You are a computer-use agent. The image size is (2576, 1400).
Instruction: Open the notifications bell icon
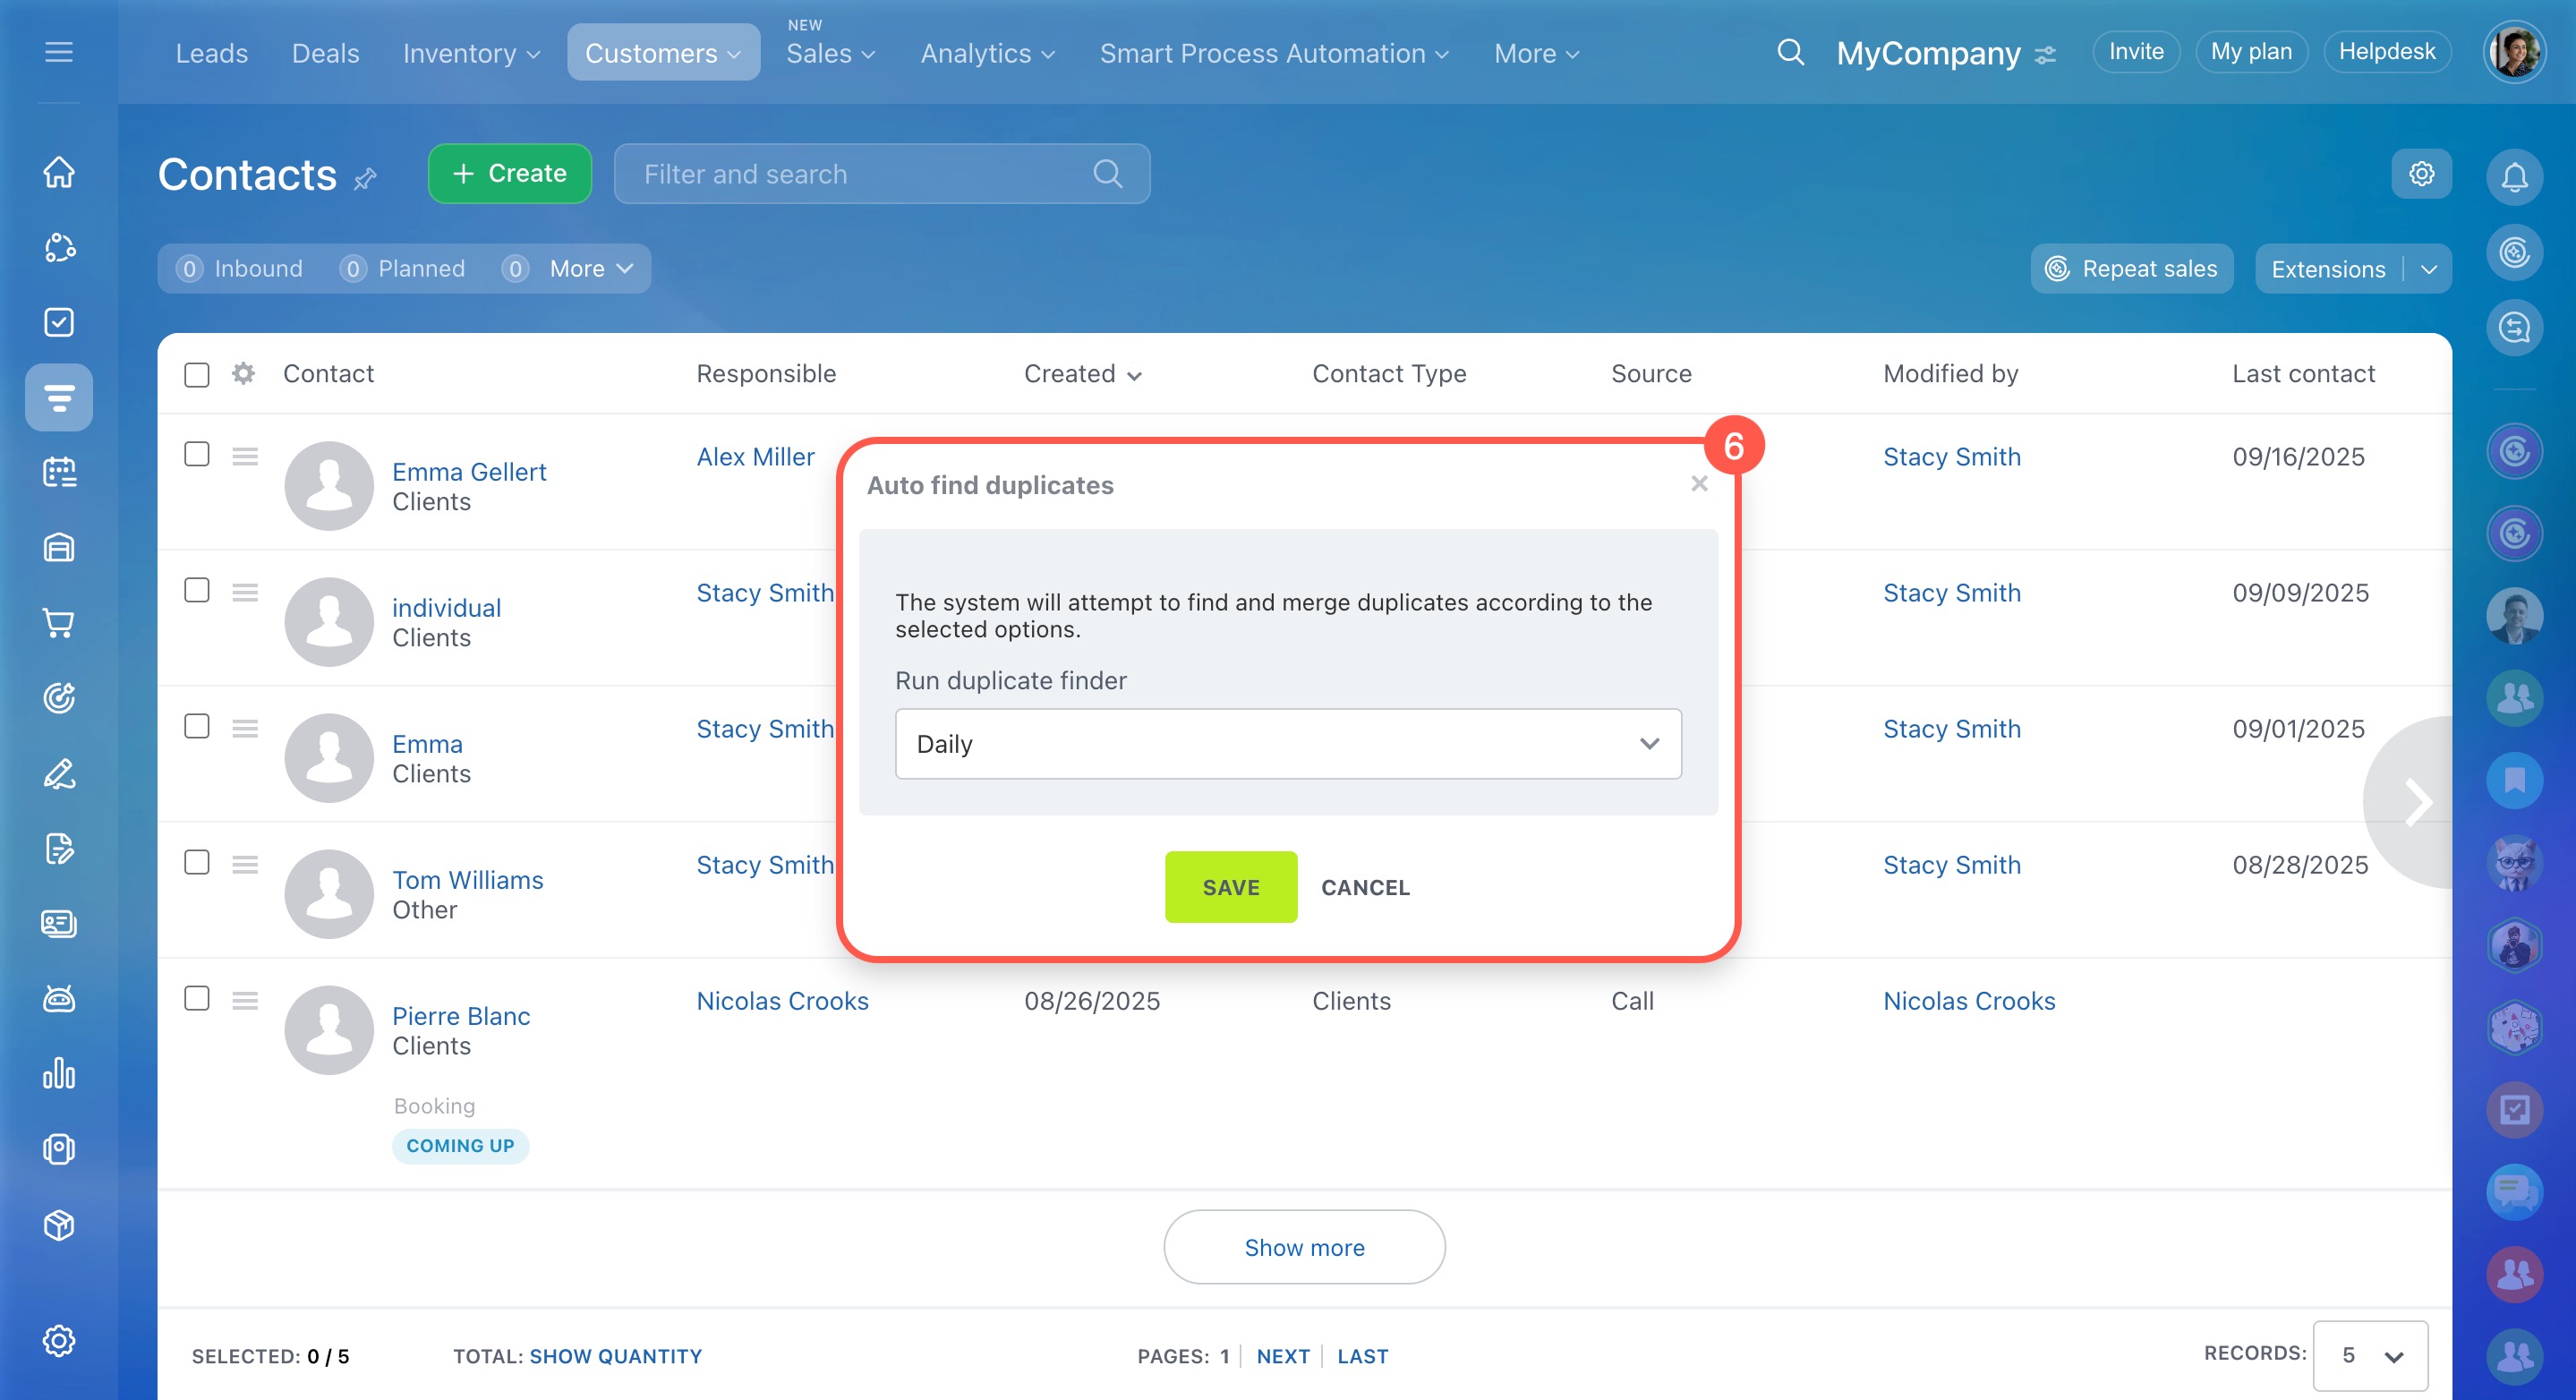point(2514,176)
